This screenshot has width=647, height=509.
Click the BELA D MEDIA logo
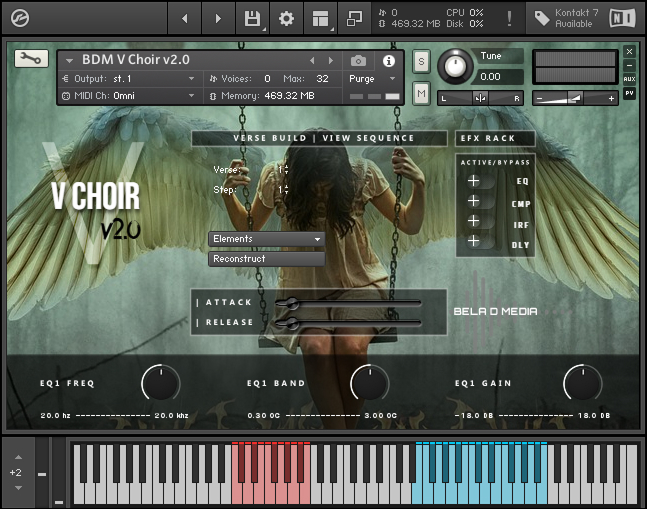496,311
